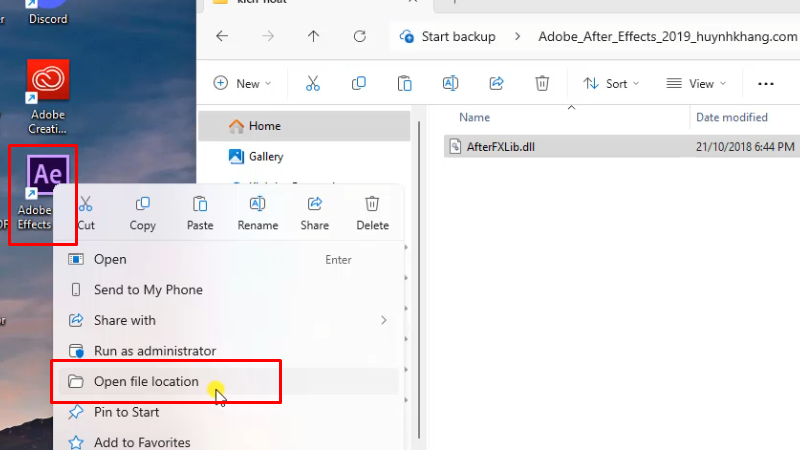Open the See more options menu
The height and width of the screenshot is (450, 800).
coord(766,84)
